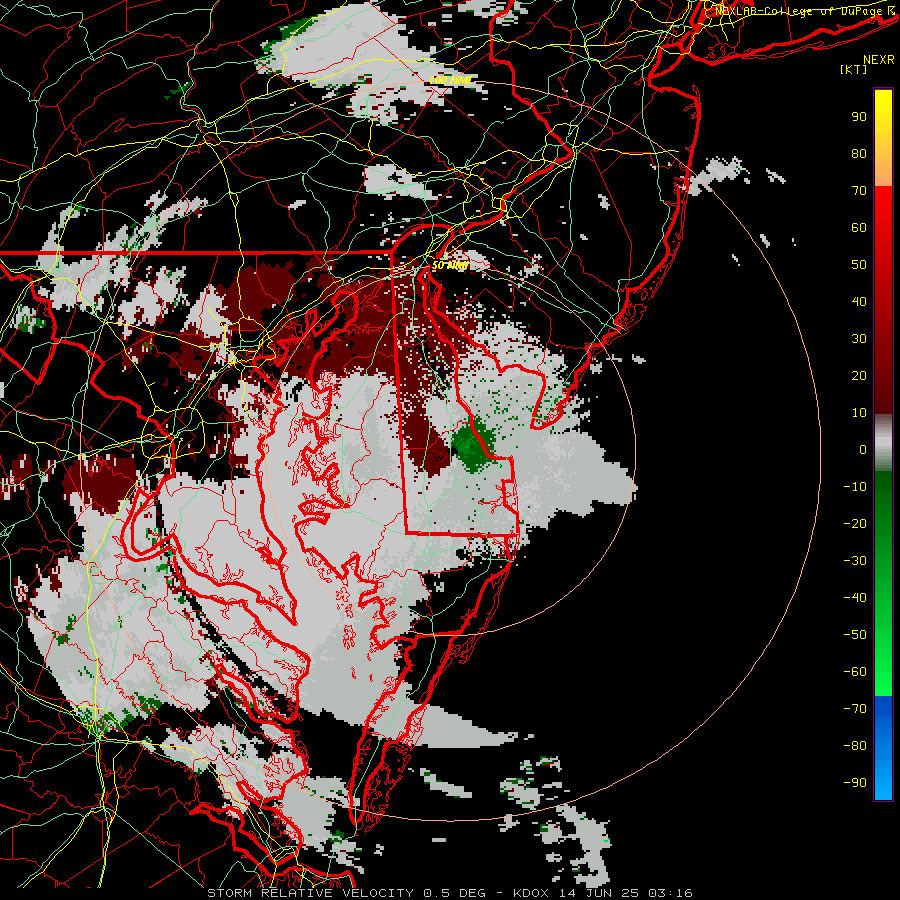The height and width of the screenshot is (900, 900).
Task: Select the -80 value on the velocity scale
Action: pyautogui.click(x=855, y=746)
